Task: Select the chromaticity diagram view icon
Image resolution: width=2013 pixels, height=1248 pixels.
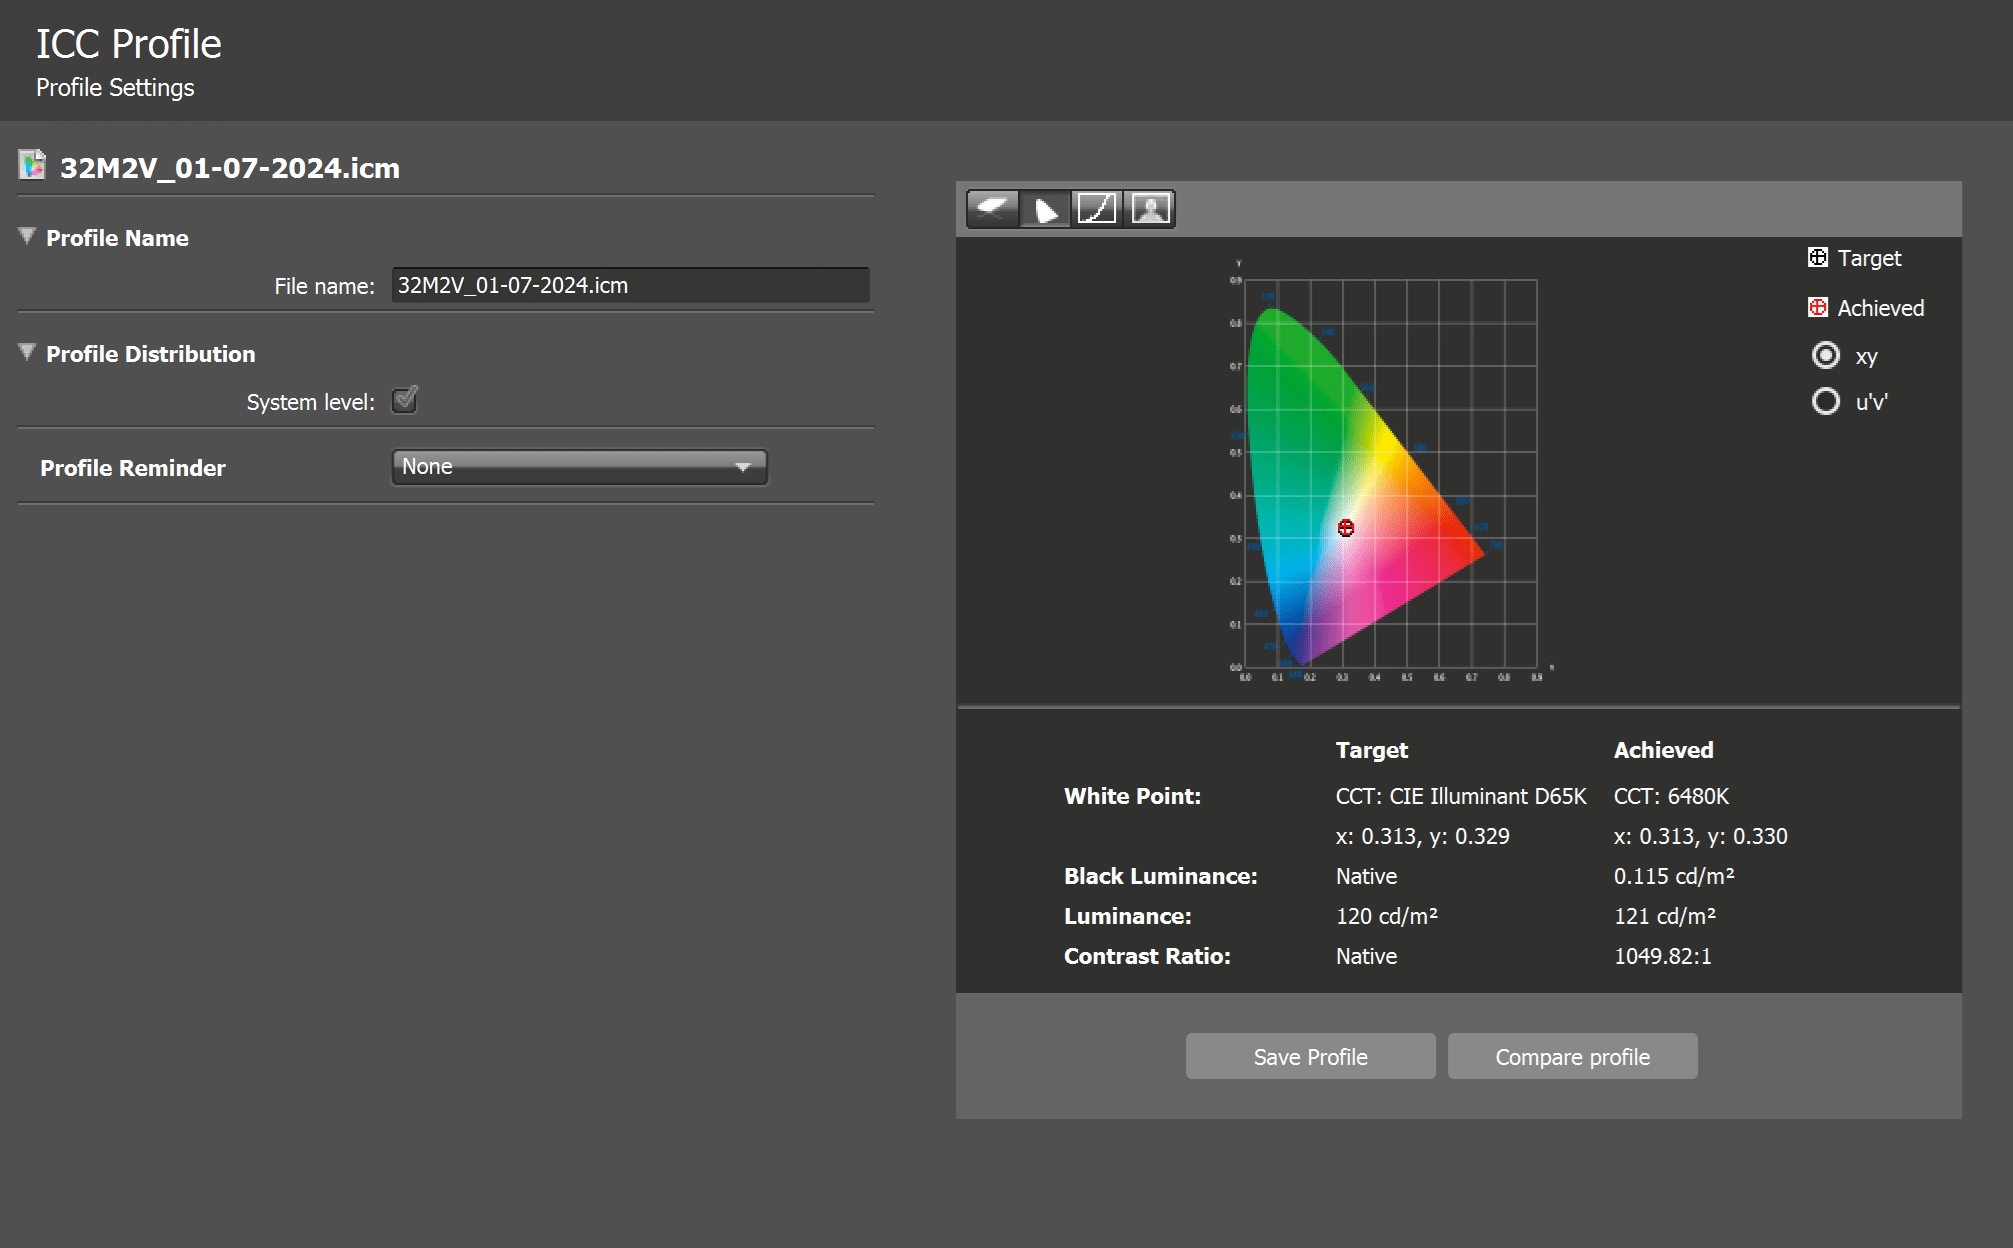Action: 1045,209
